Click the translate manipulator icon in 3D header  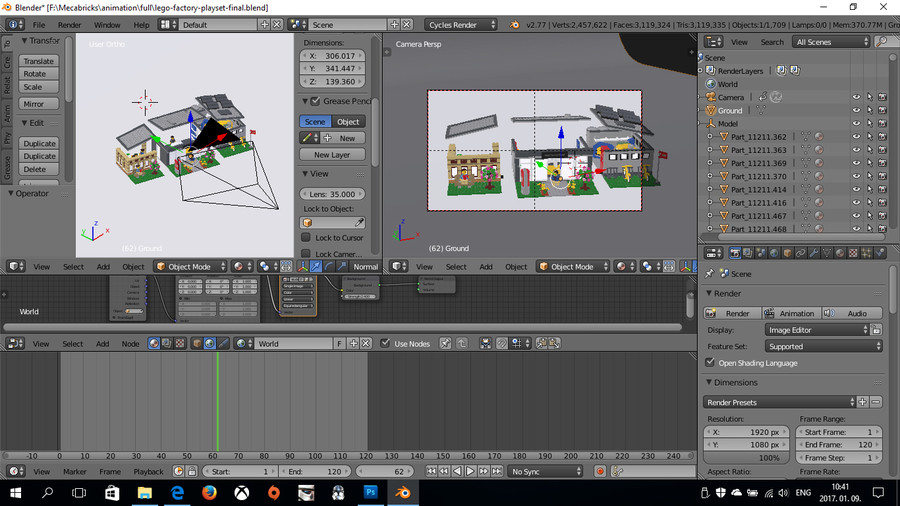tap(316, 266)
